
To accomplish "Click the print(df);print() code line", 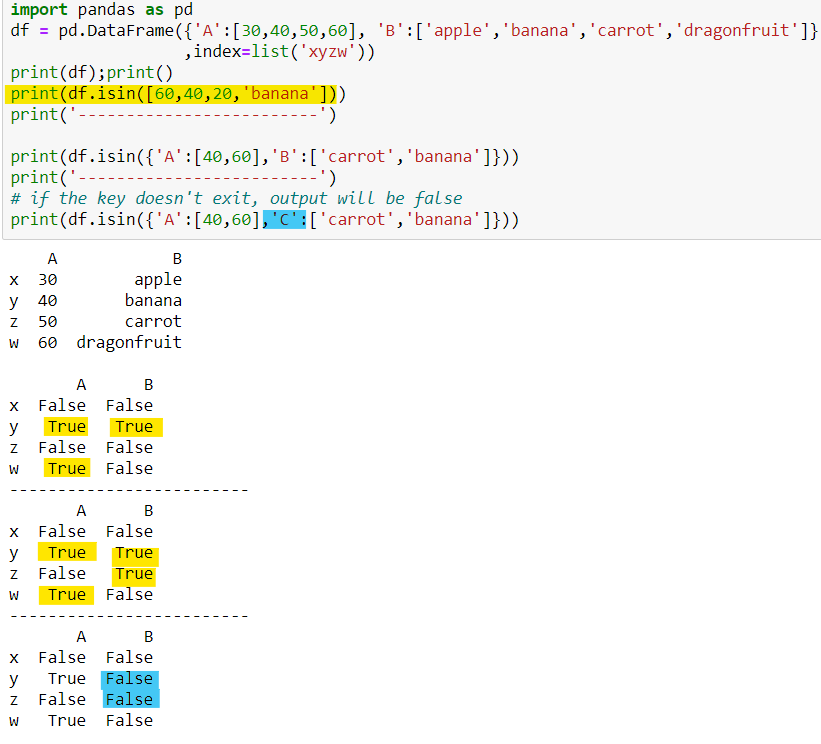I will coord(92,72).
